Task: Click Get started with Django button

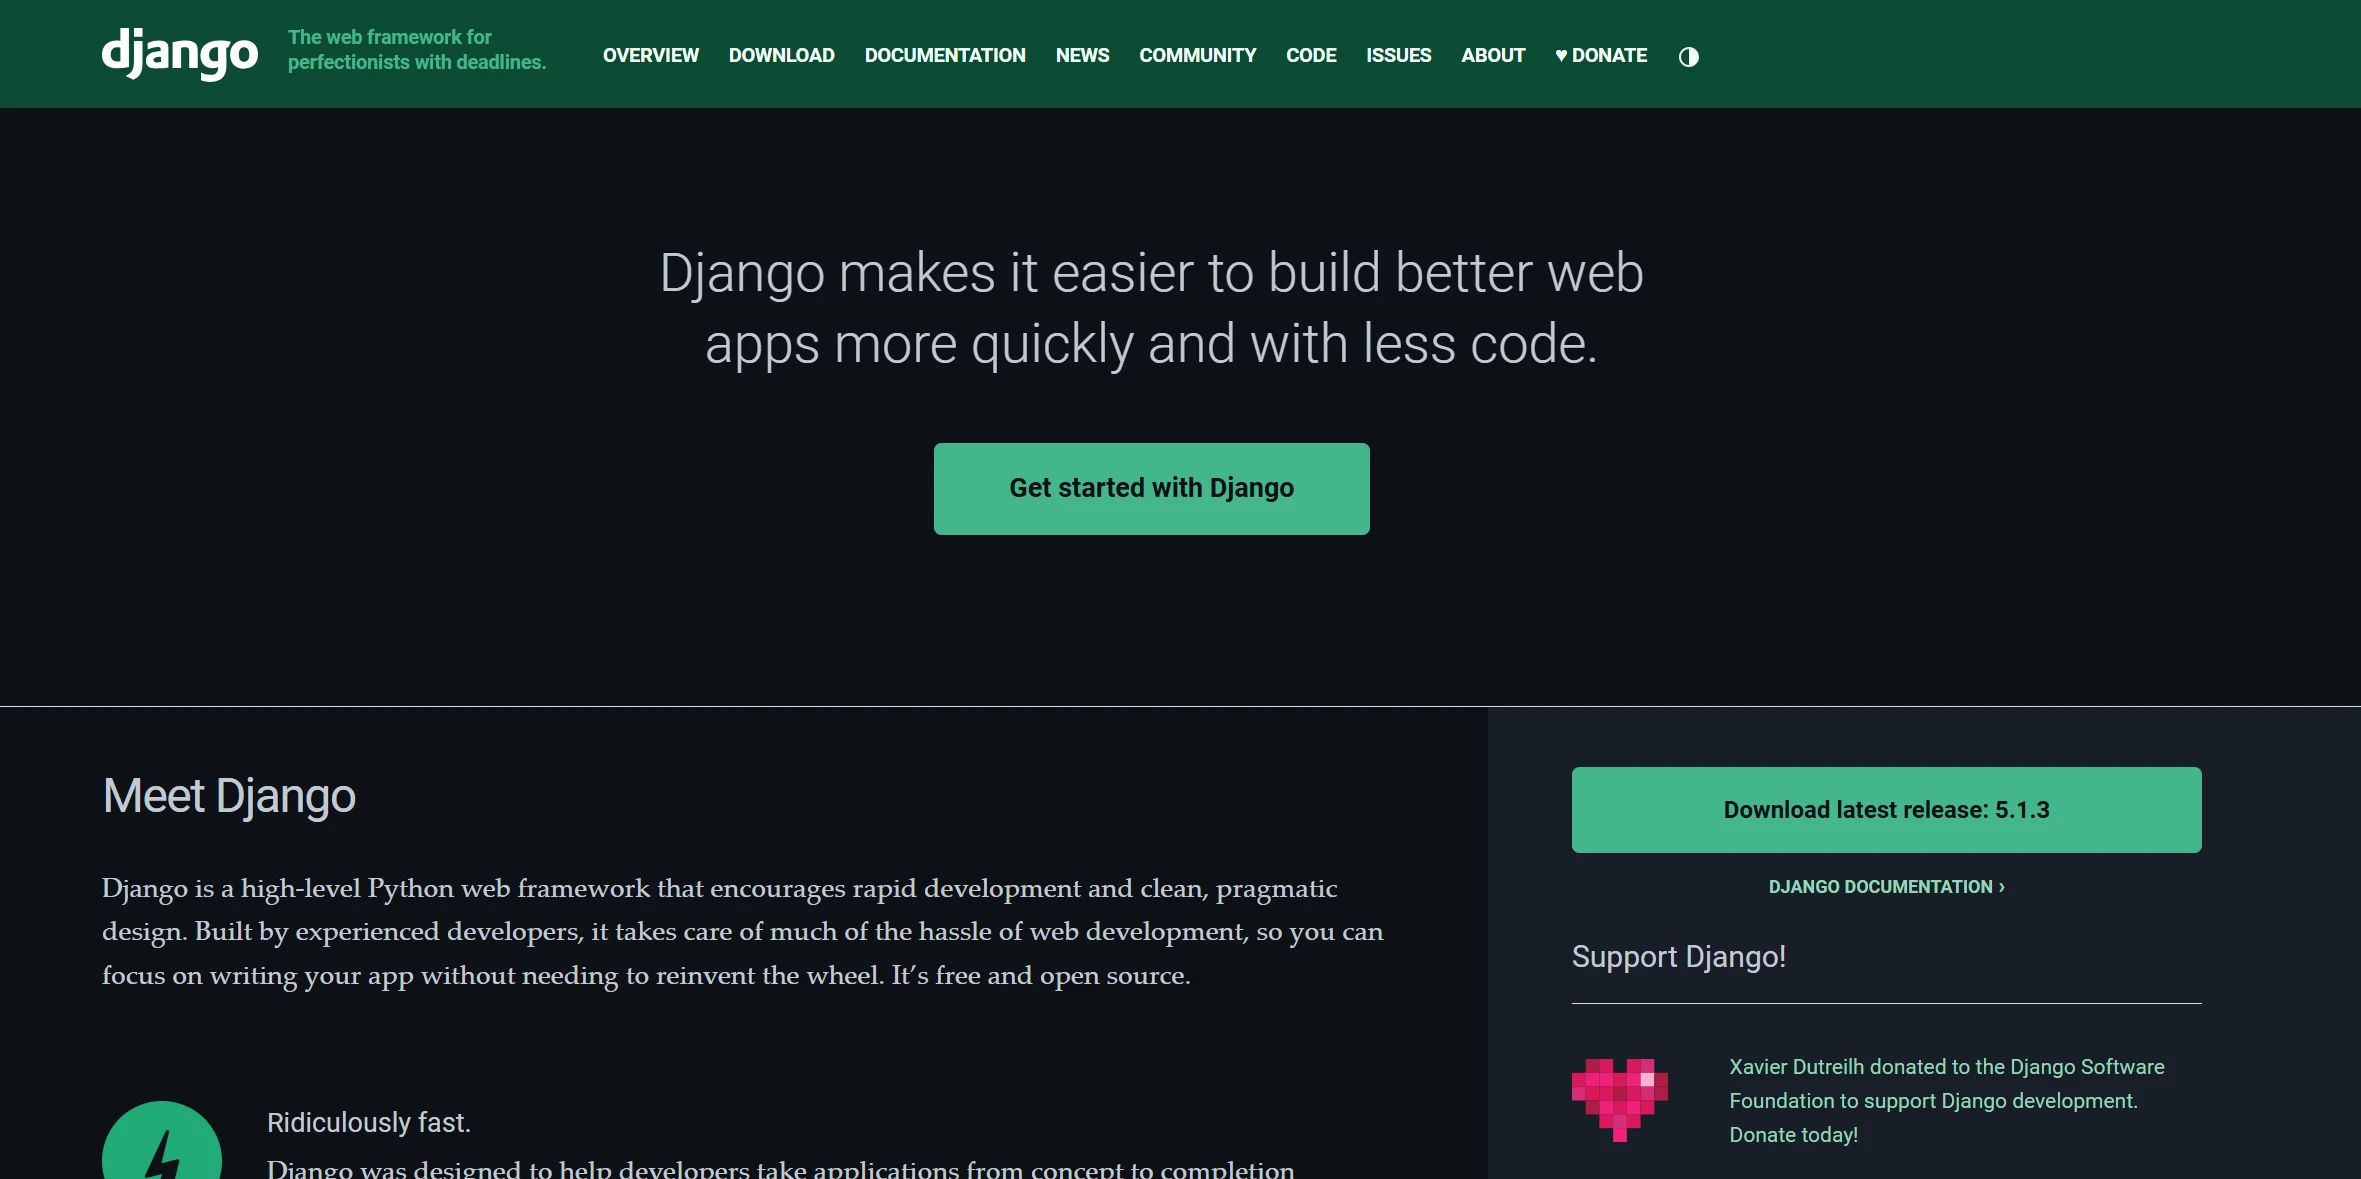Action: coord(1152,488)
